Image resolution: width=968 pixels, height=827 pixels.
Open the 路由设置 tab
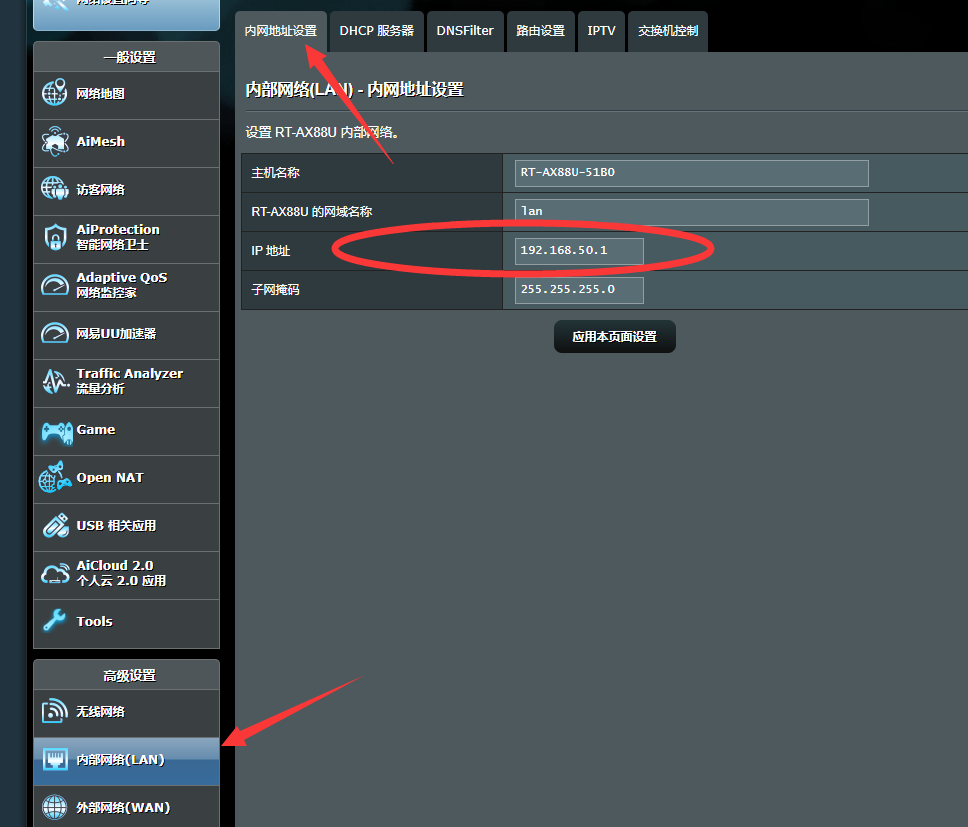pyautogui.click(x=540, y=31)
